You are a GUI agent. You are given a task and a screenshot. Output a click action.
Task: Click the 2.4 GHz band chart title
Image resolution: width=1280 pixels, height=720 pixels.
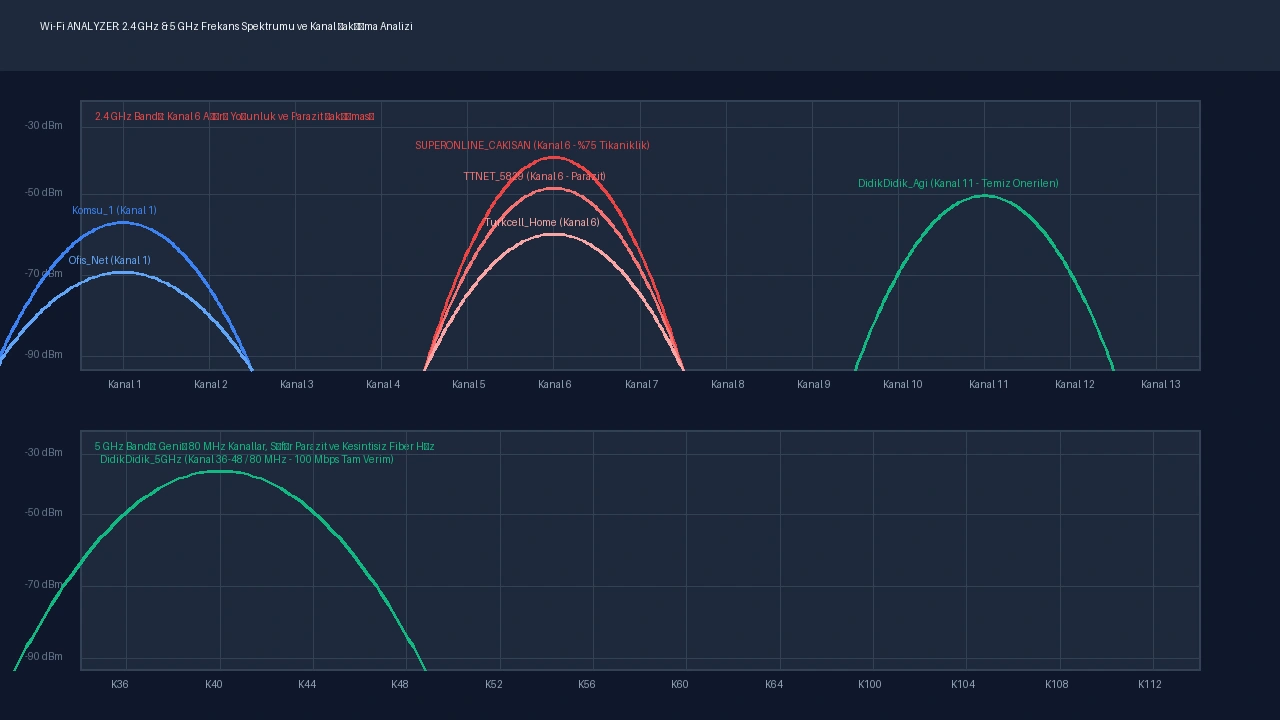(235, 116)
